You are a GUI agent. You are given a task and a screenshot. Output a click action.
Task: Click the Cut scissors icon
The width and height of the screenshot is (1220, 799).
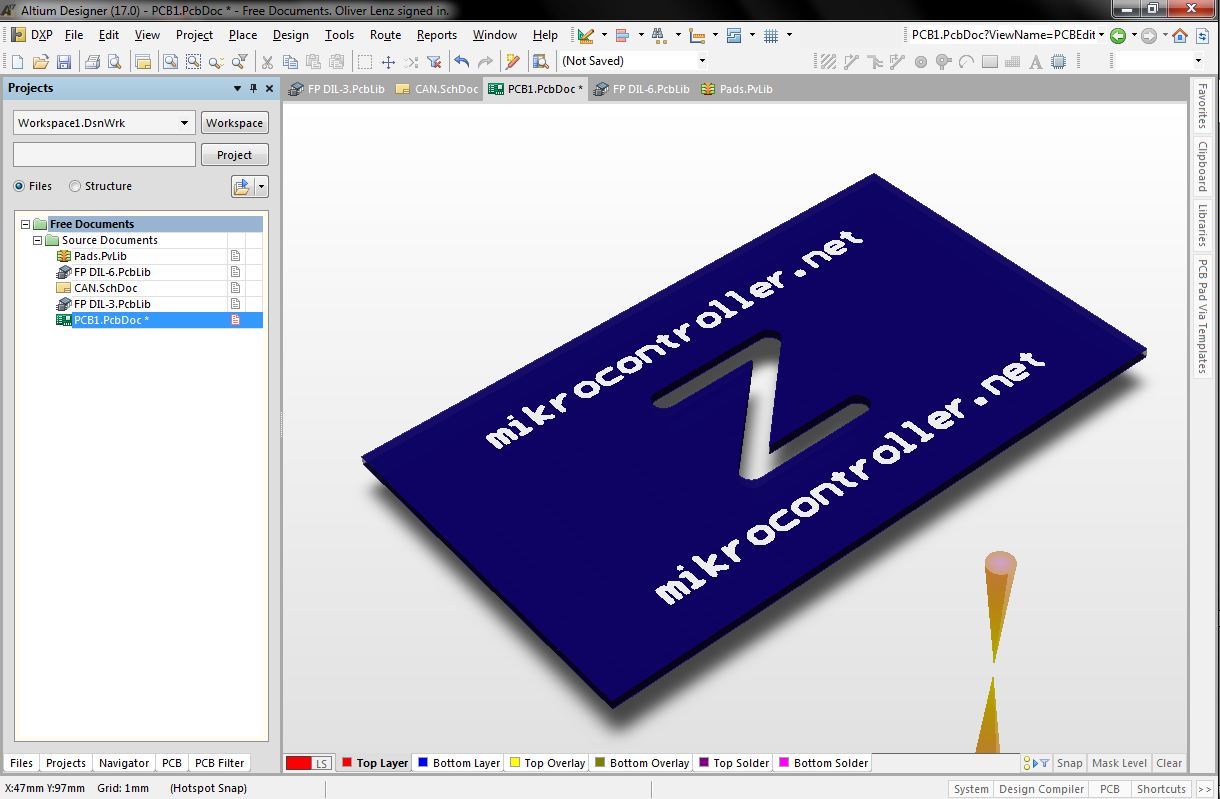point(268,62)
